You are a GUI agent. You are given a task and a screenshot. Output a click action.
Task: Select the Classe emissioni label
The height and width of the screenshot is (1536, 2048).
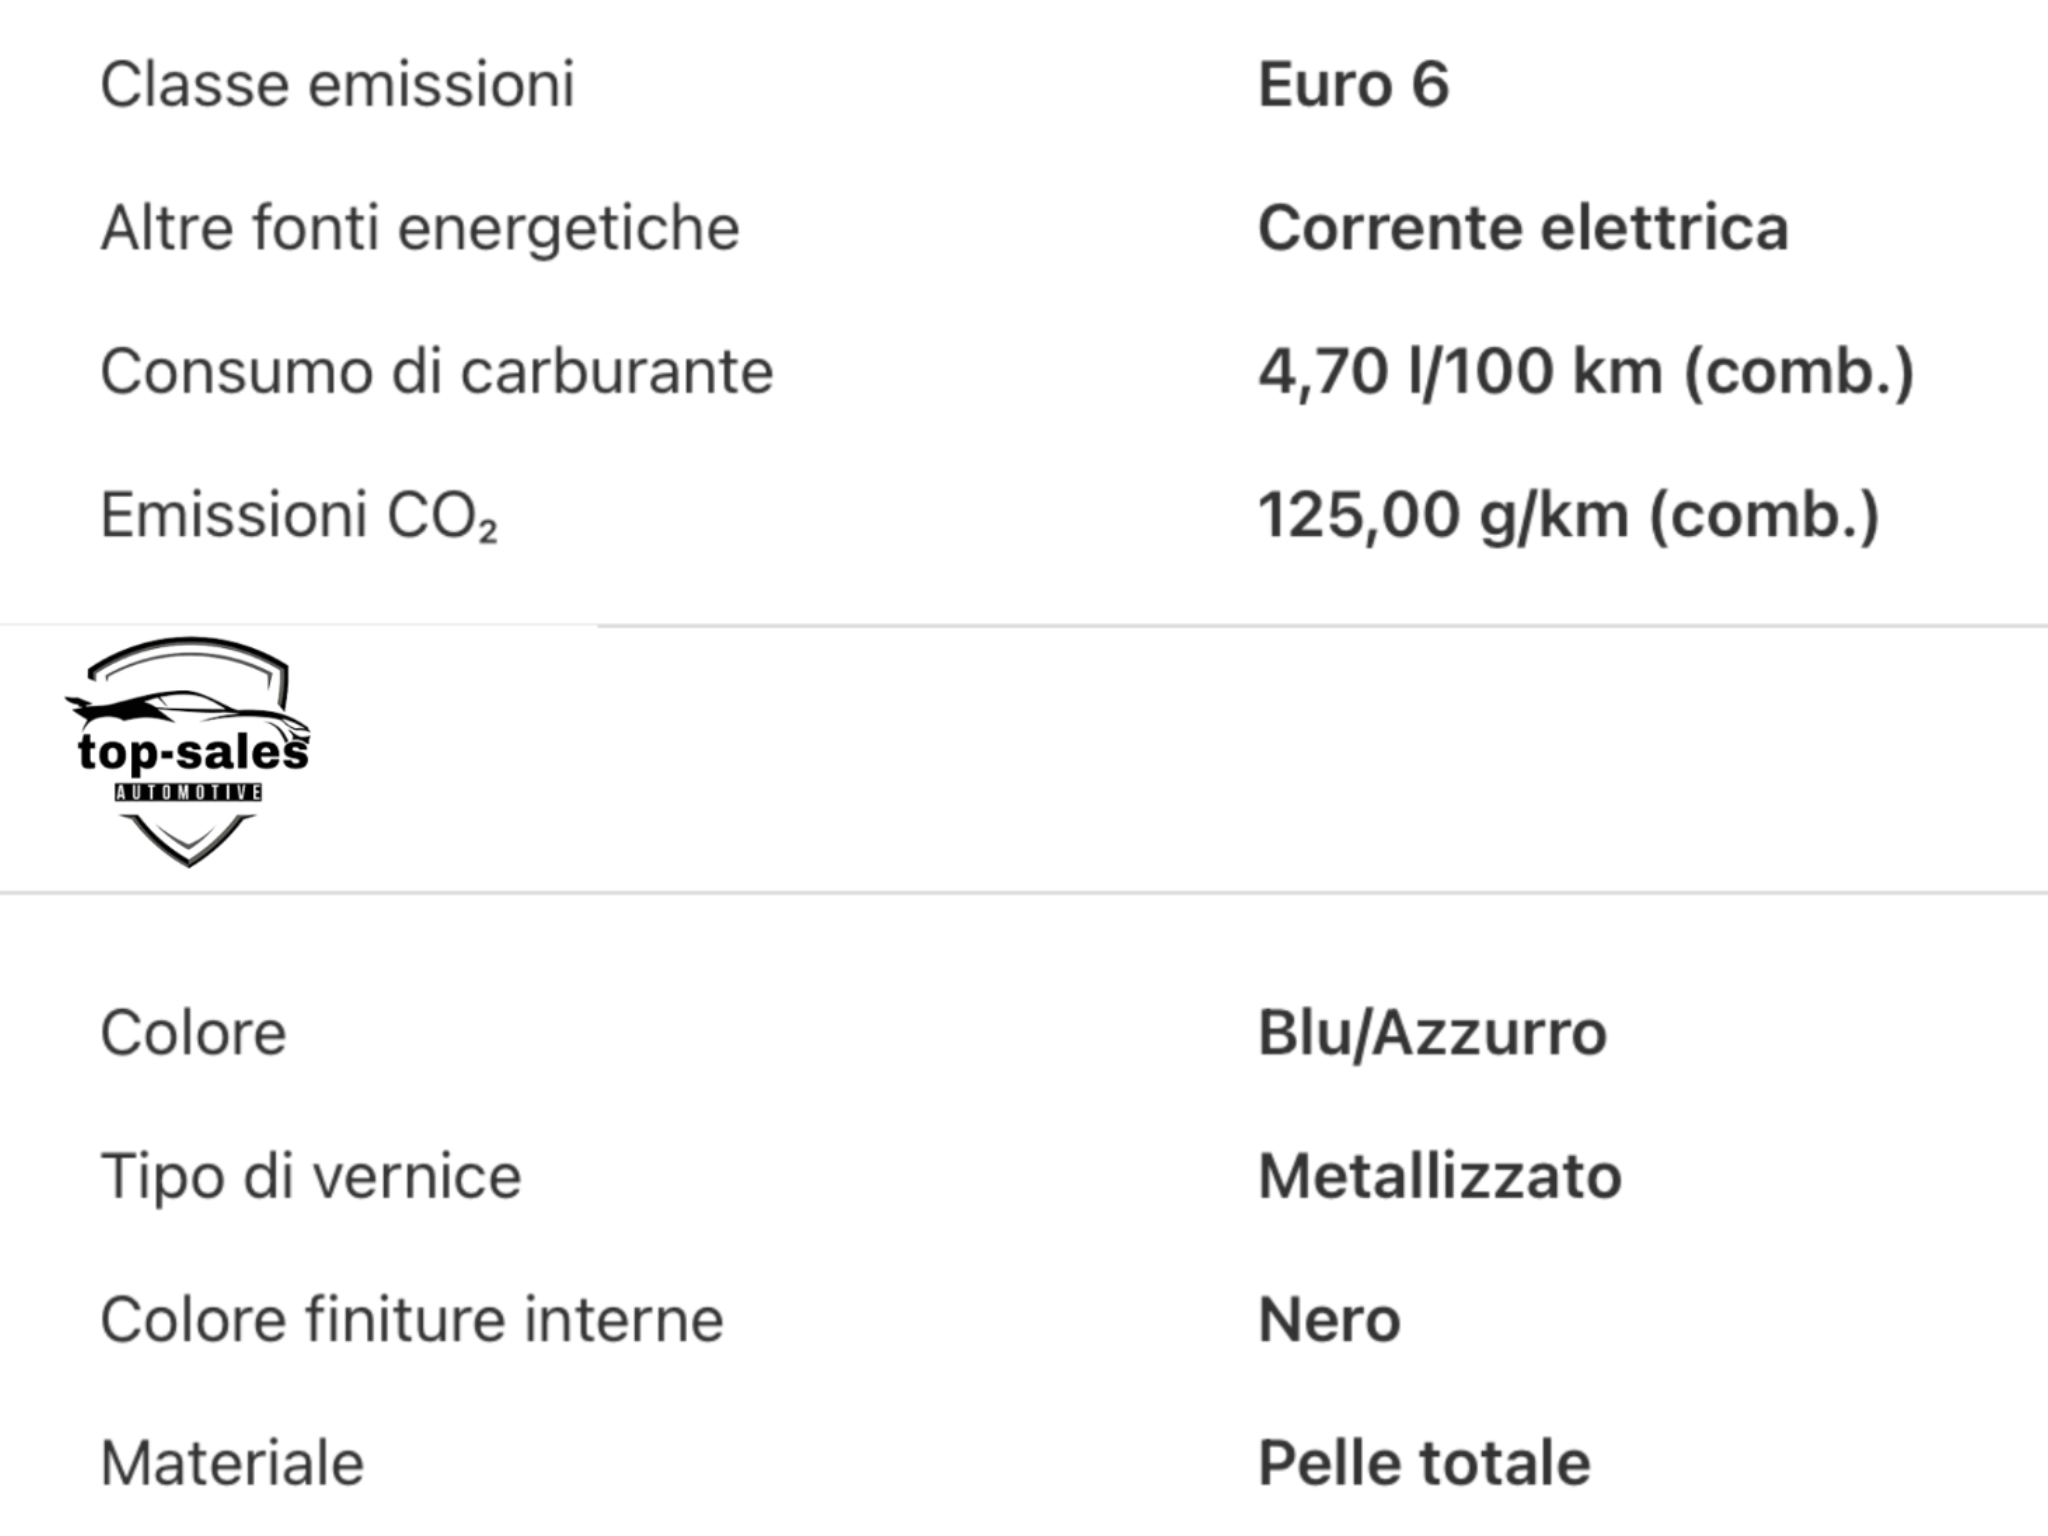(x=337, y=84)
